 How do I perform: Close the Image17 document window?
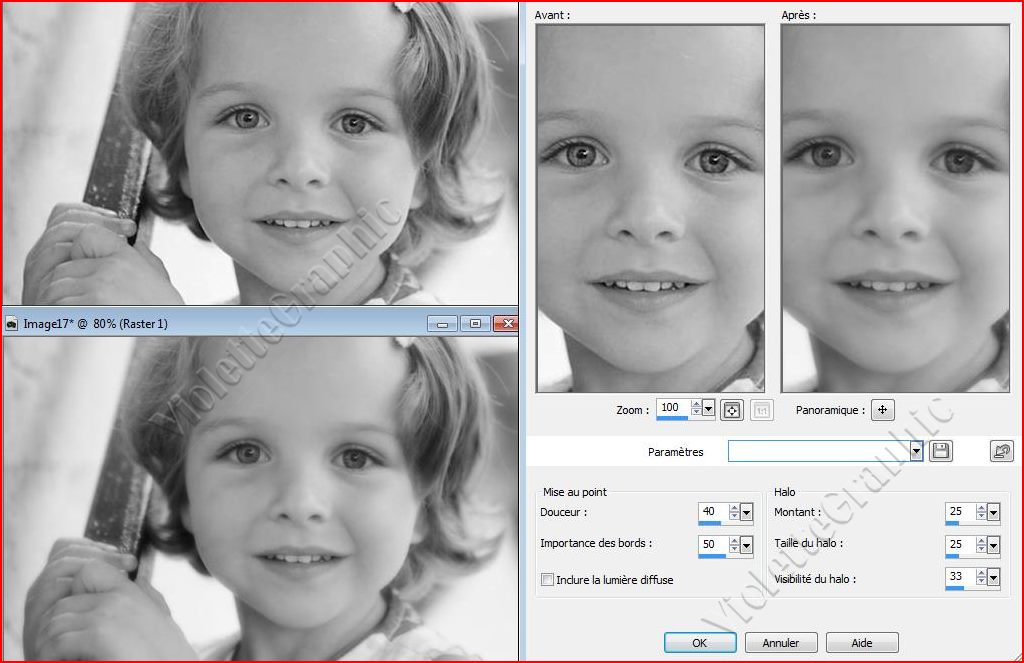(506, 324)
